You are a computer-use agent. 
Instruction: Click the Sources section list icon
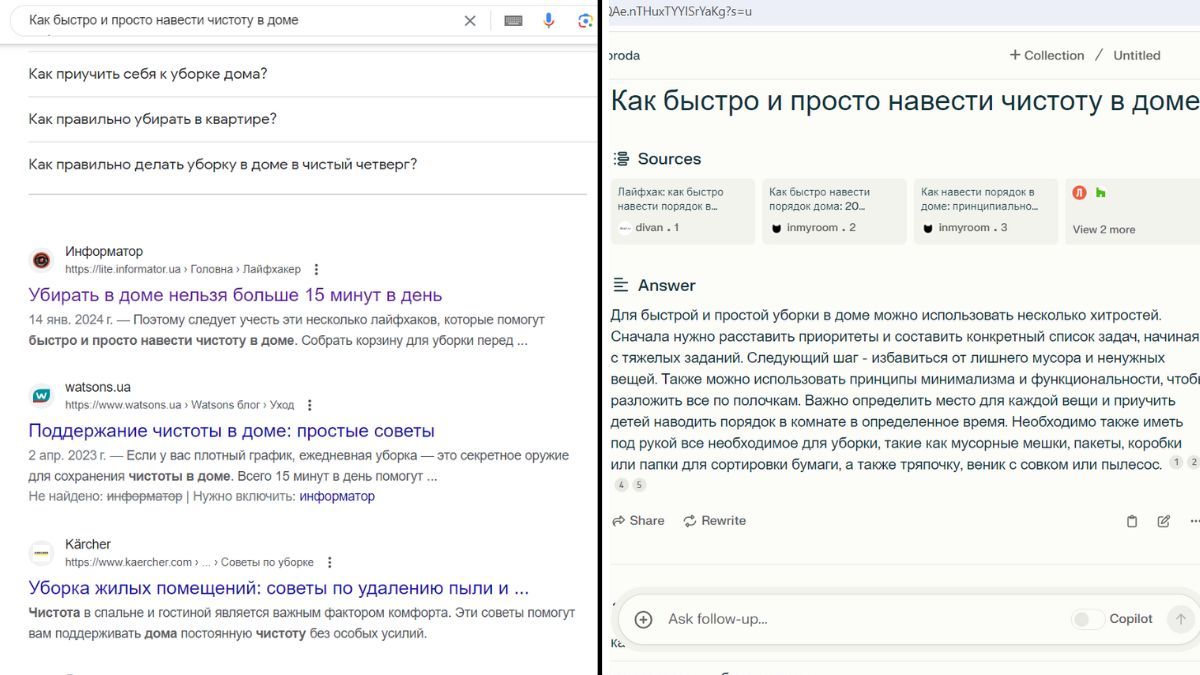click(621, 158)
